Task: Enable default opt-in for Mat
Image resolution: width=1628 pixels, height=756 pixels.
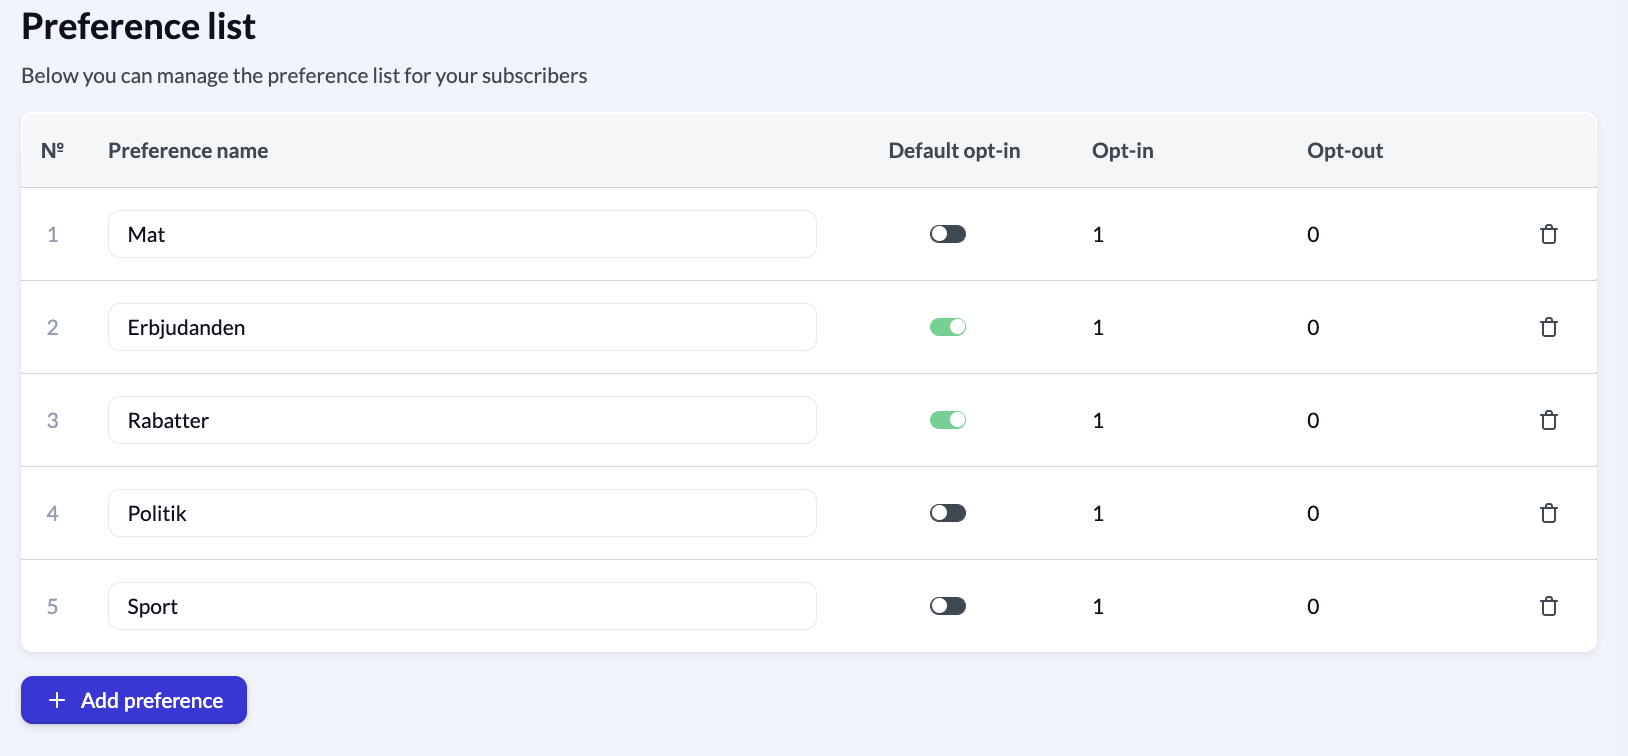Action: (x=947, y=234)
